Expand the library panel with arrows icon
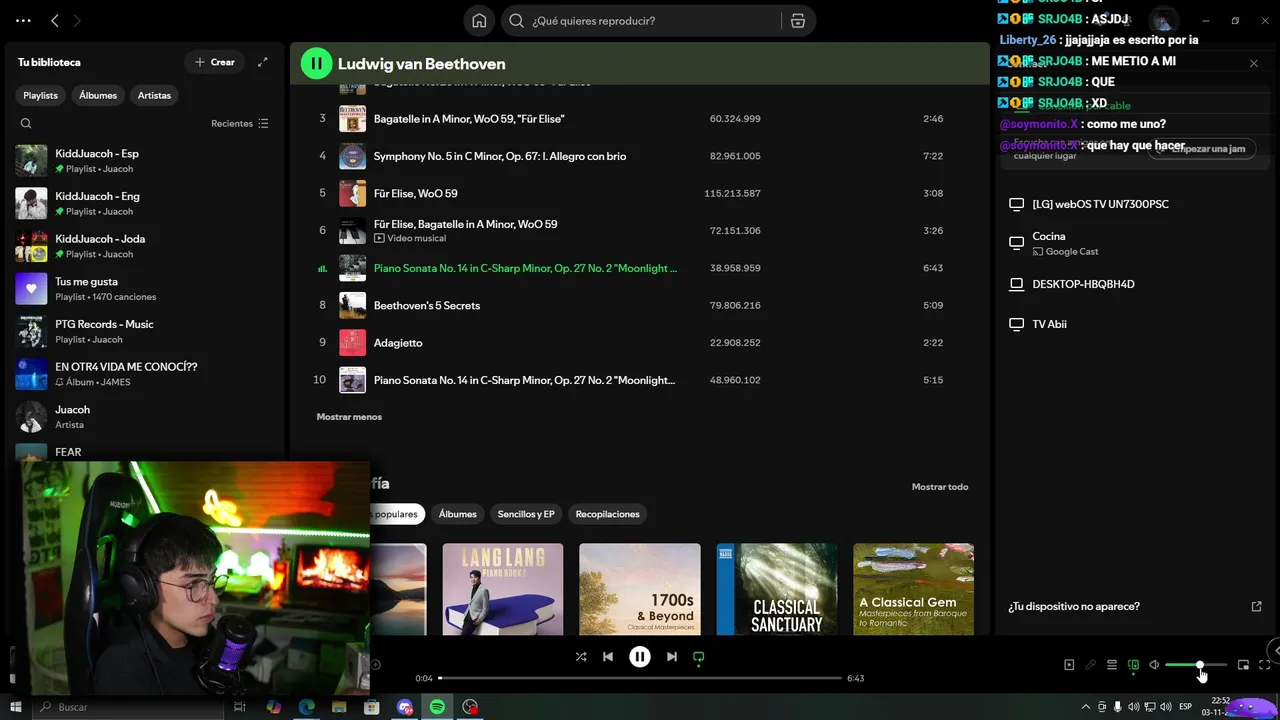 [x=263, y=62]
